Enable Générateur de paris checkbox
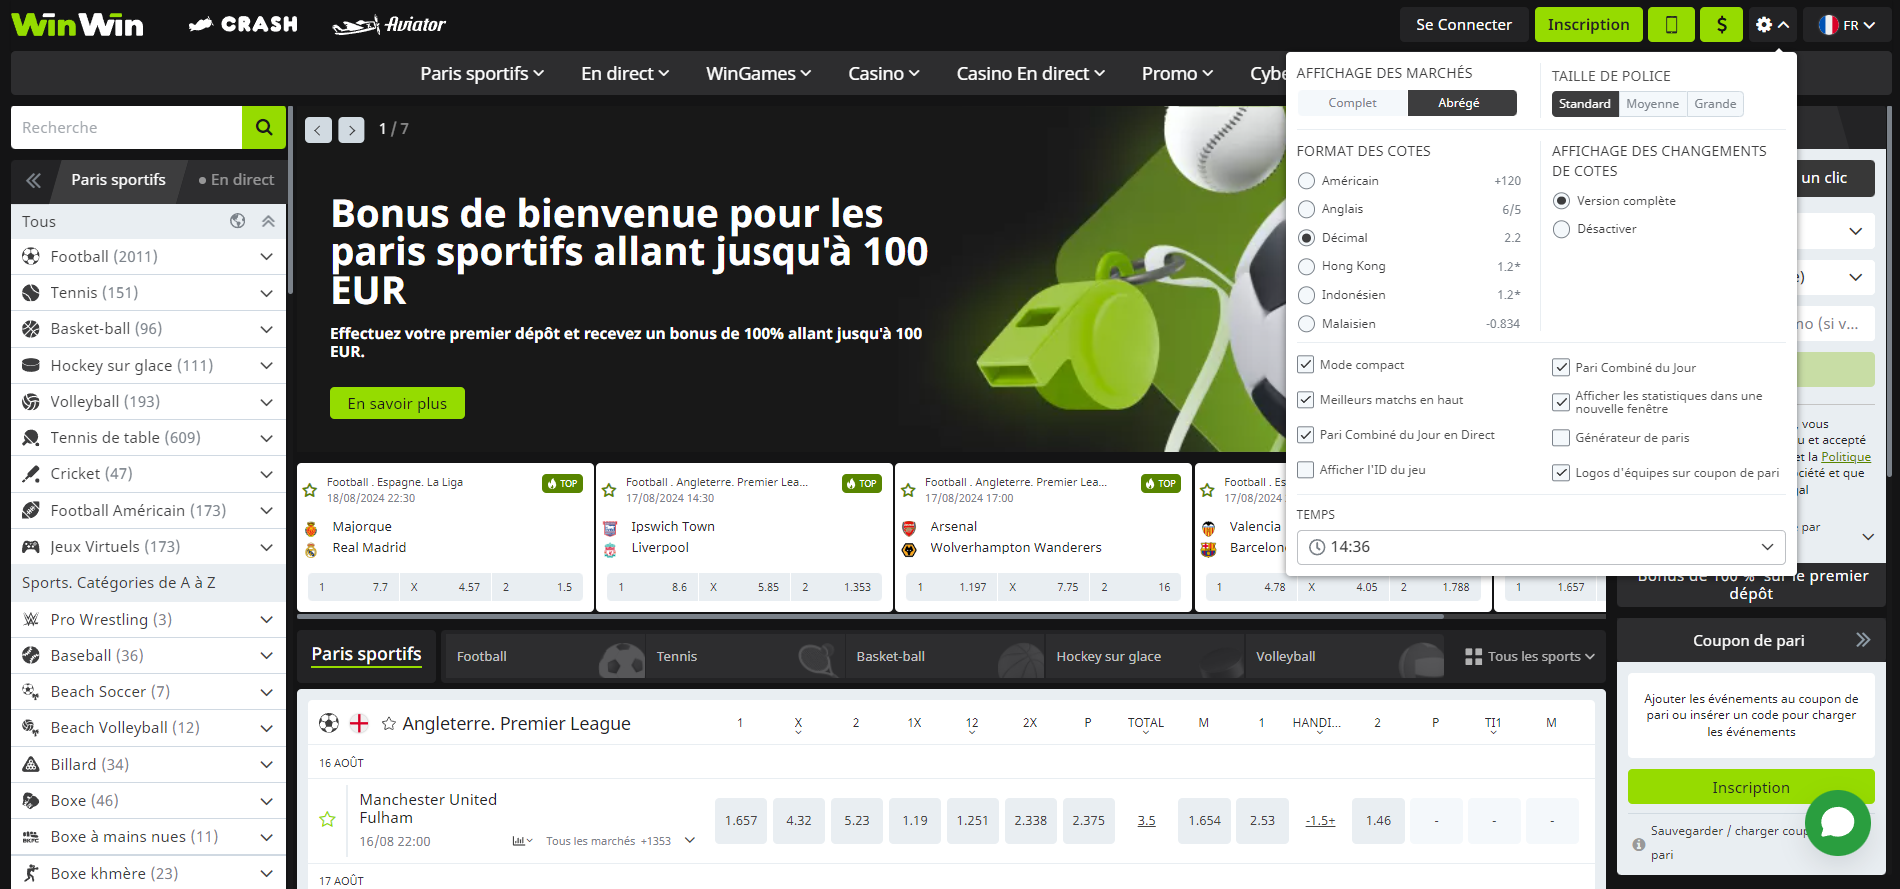The width and height of the screenshot is (1900, 889). 1560,437
